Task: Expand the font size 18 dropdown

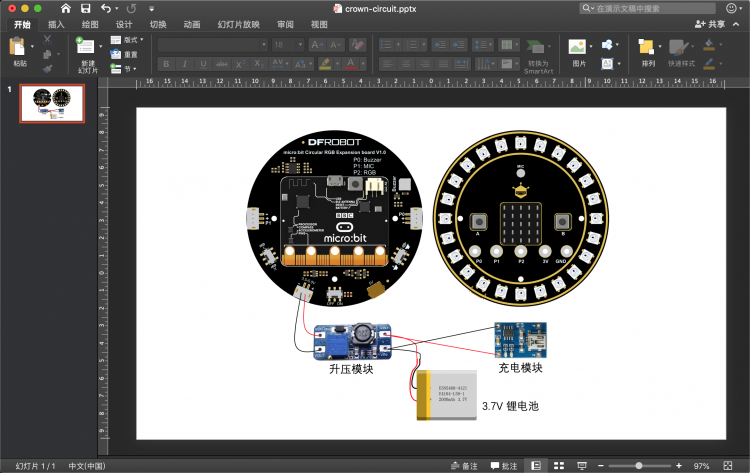Action: [x=300, y=44]
